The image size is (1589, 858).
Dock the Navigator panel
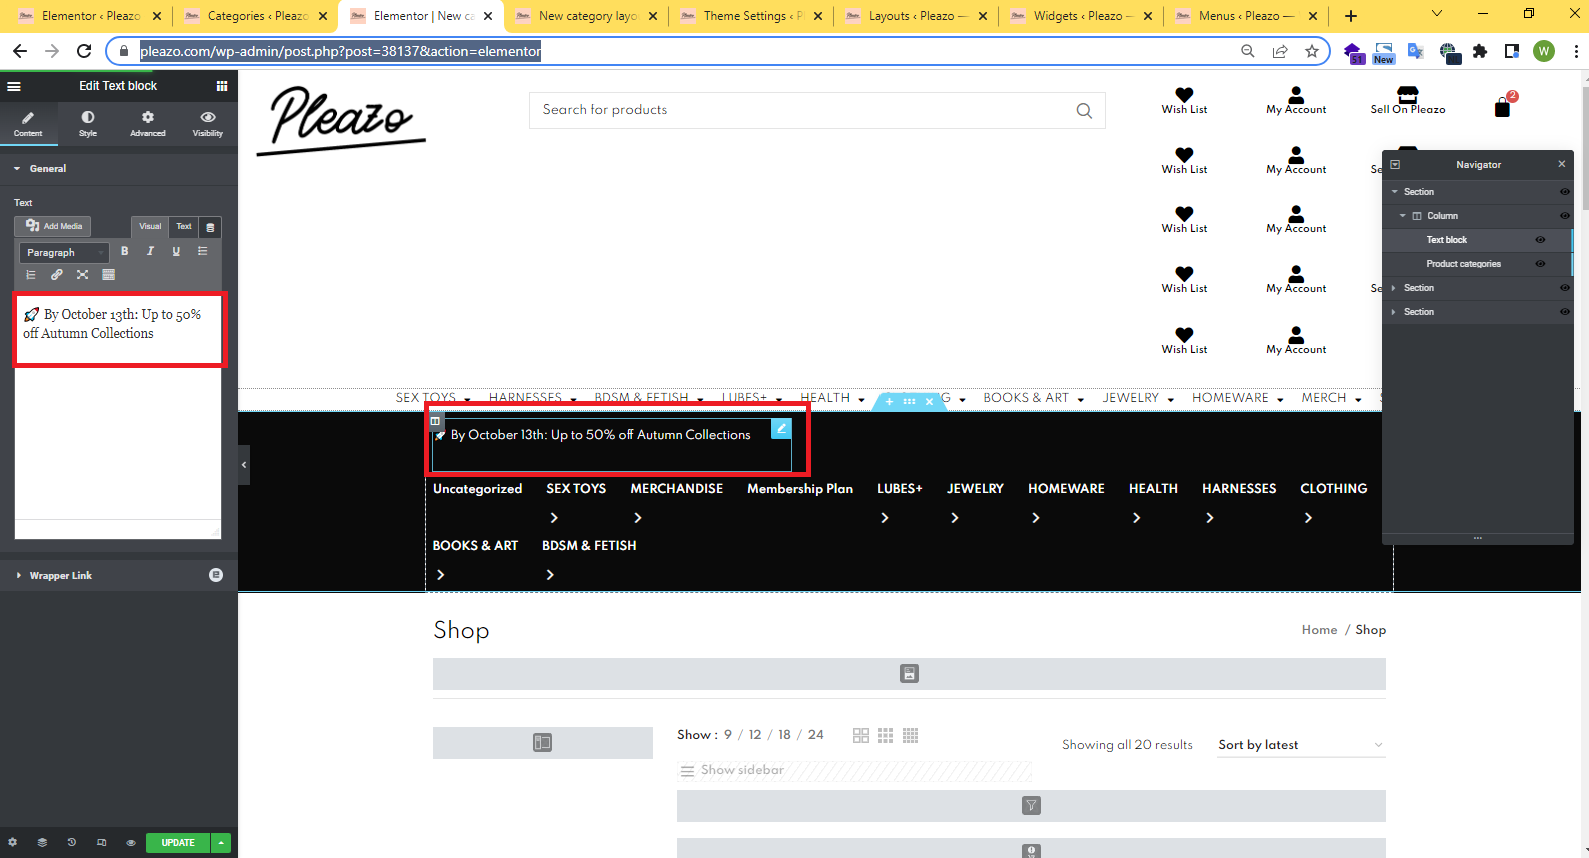pyautogui.click(x=1395, y=164)
